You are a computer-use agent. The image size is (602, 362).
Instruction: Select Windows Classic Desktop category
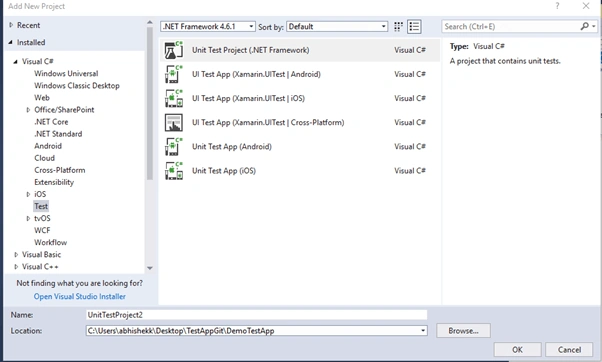pos(77,86)
